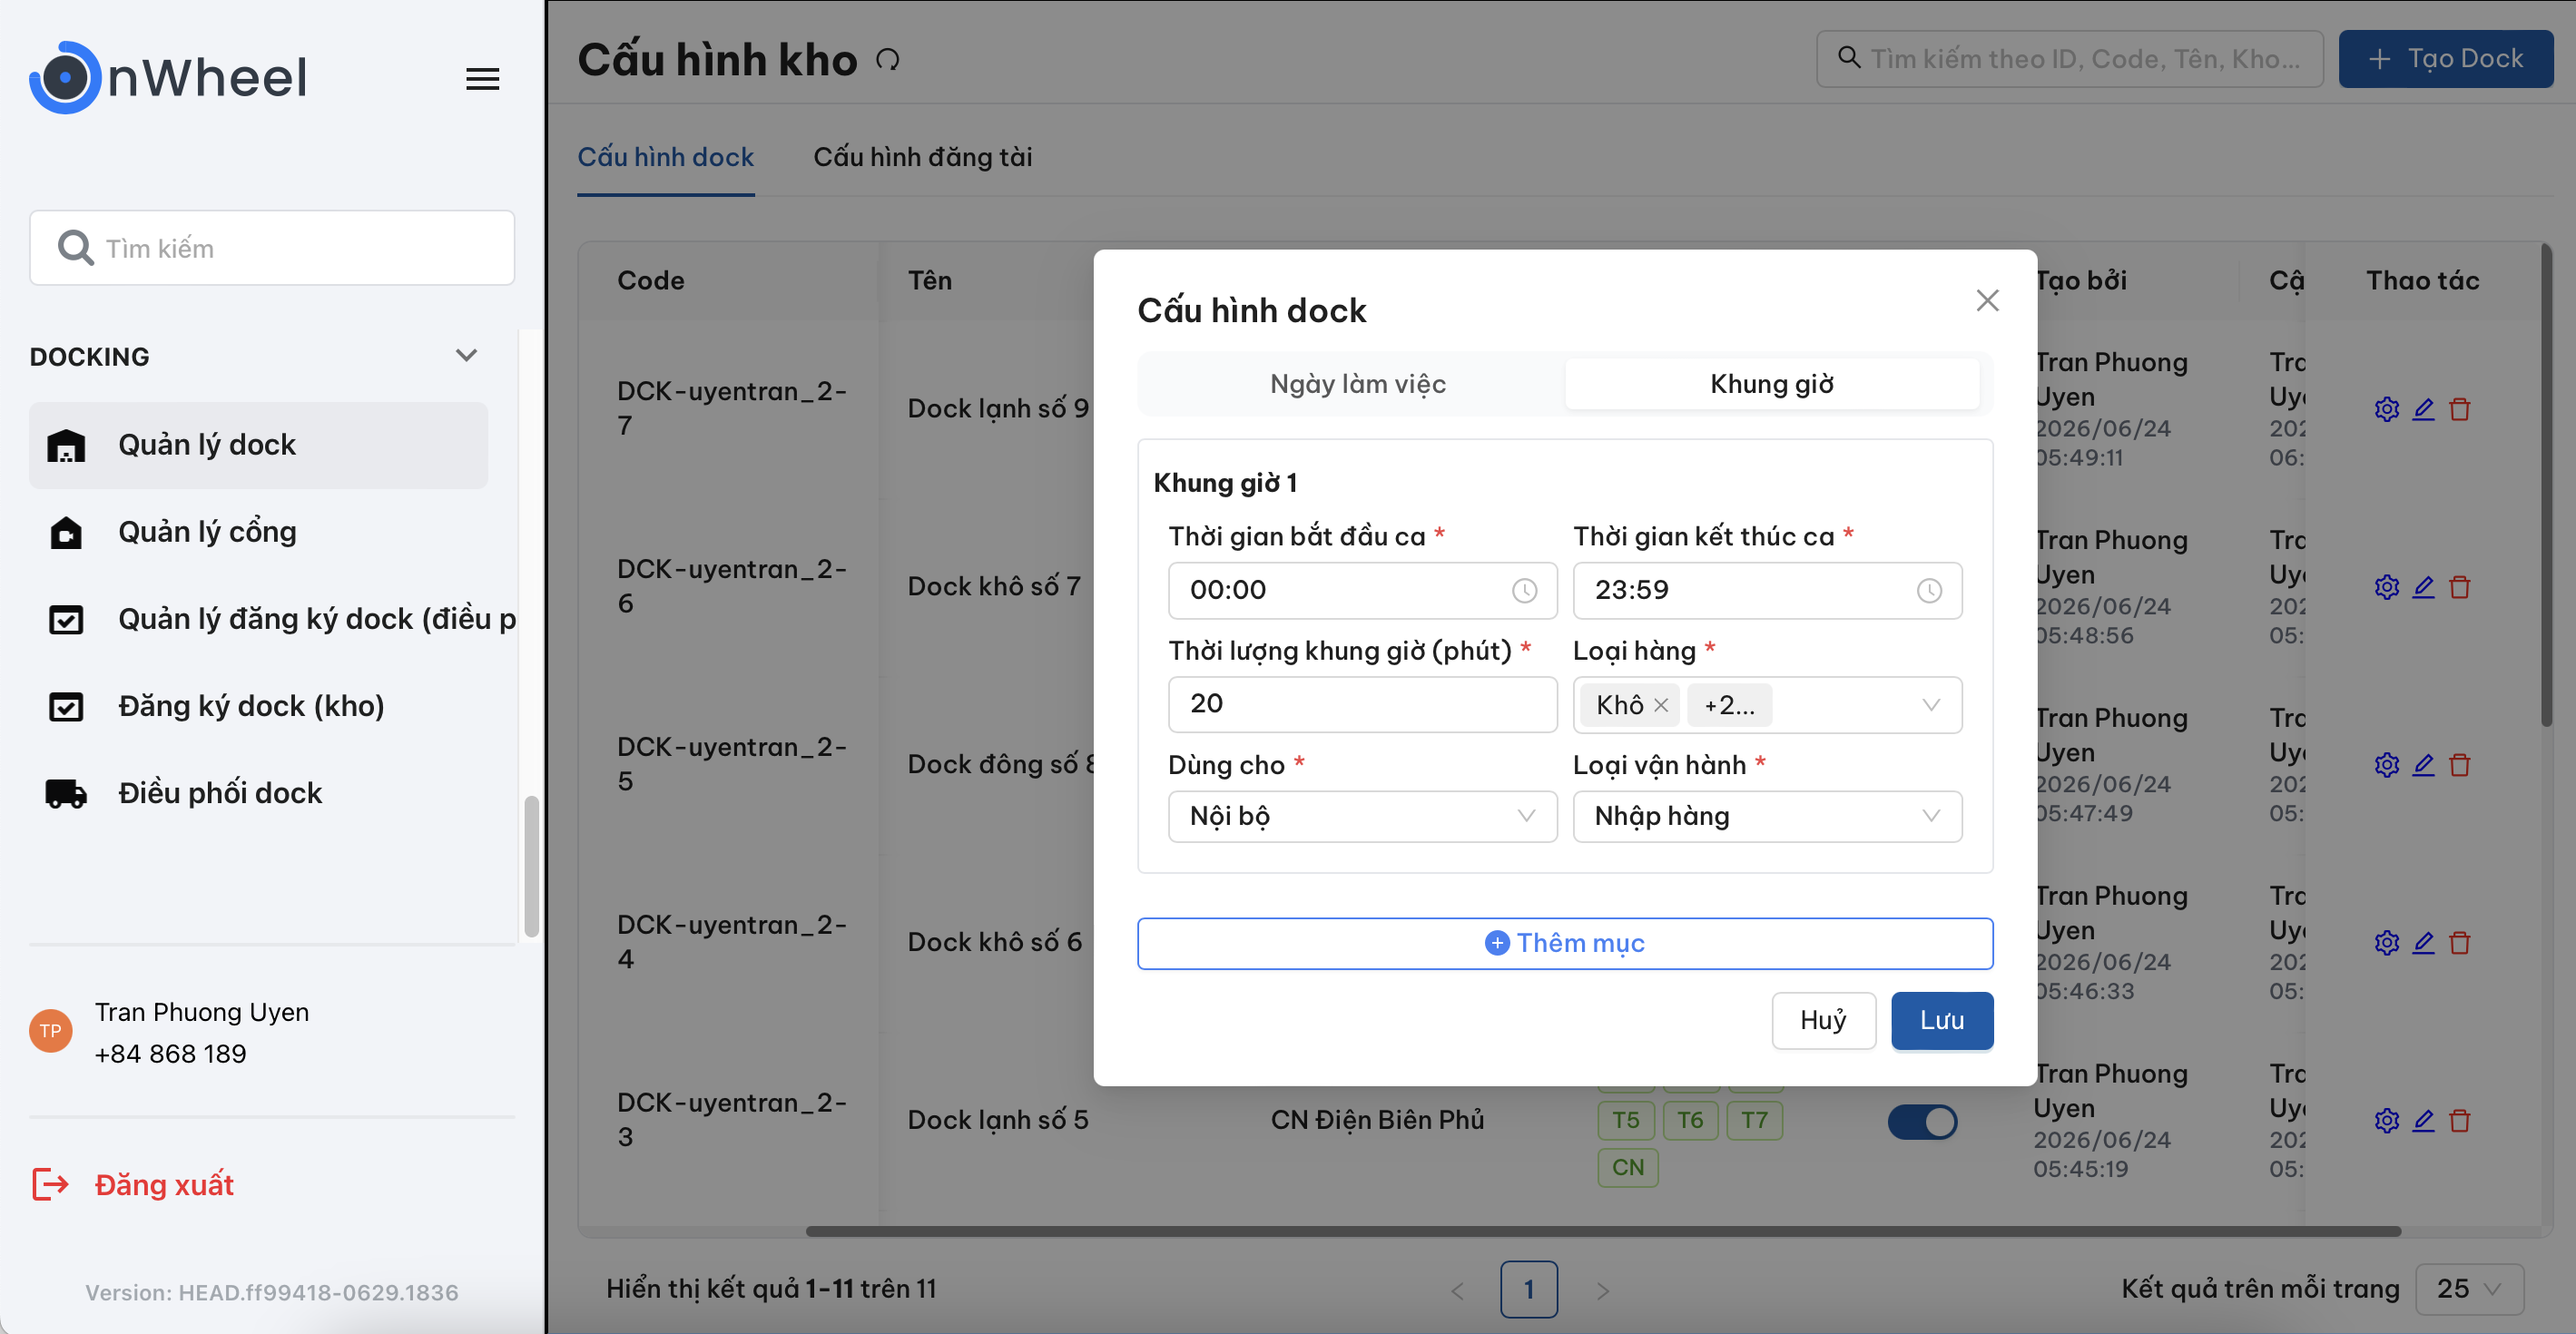Click the Thời gian bắt đầu ca field
The image size is (2576, 1334).
pos(1362,591)
